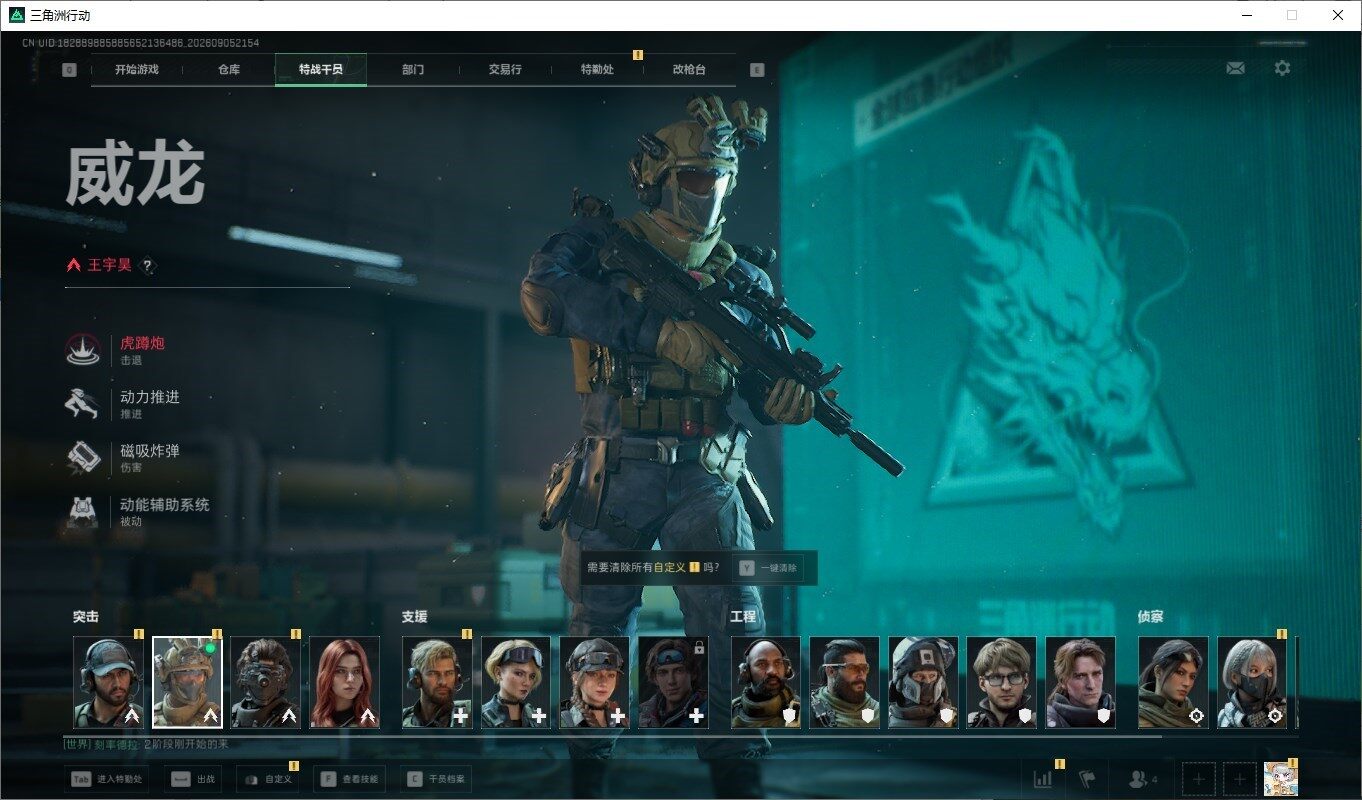Switch to the 仓库 tab
The width and height of the screenshot is (1362, 800).
[x=229, y=70]
